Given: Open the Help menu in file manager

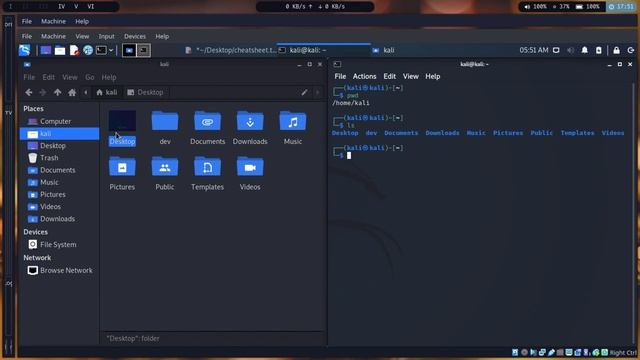Looking at the screenshot, I should tap(109, 77).
